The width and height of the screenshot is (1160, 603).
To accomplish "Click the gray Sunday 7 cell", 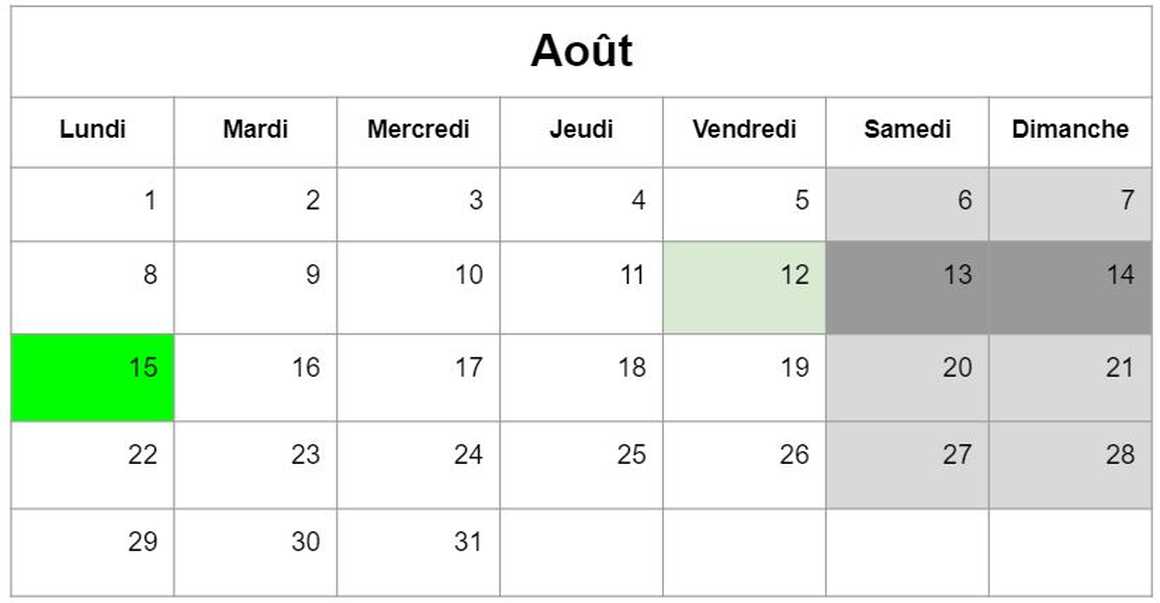I will click(1070, 204).
